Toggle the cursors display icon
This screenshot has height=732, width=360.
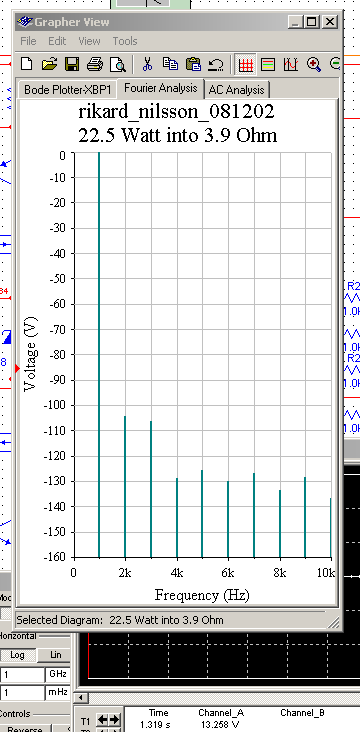pos(291,64)
